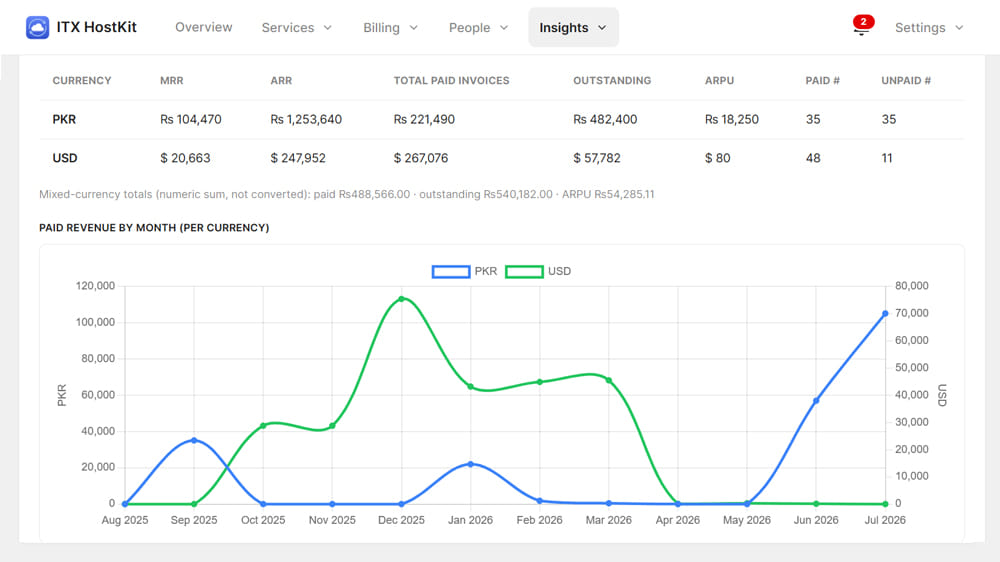The height and width of the screenshot is (562, 1000).
Task: Click the Outstanding column header
Action: click(612, 80)
